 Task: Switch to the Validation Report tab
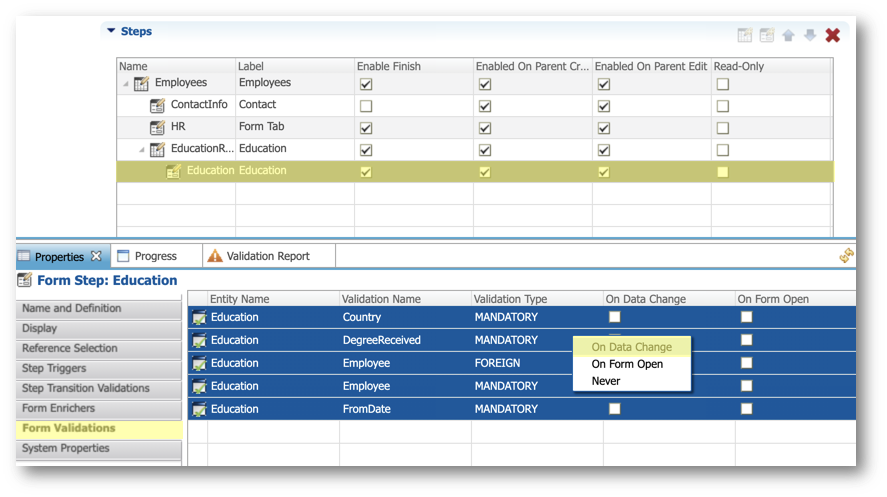click(x=267, y=256)
